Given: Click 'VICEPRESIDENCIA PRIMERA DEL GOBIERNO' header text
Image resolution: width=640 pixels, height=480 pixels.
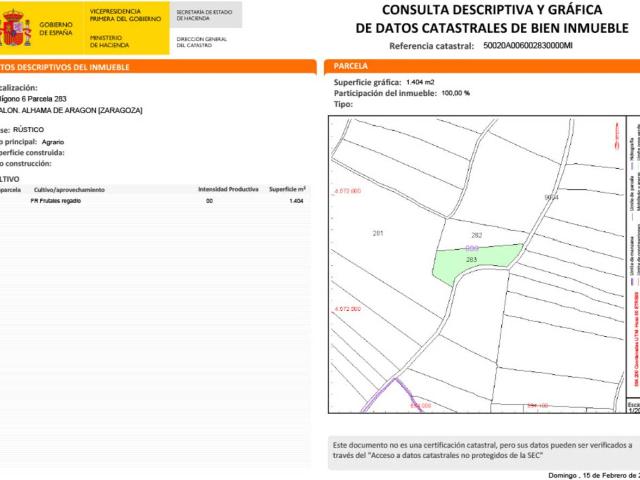Looking at the screenshot, I should (125, 15).
